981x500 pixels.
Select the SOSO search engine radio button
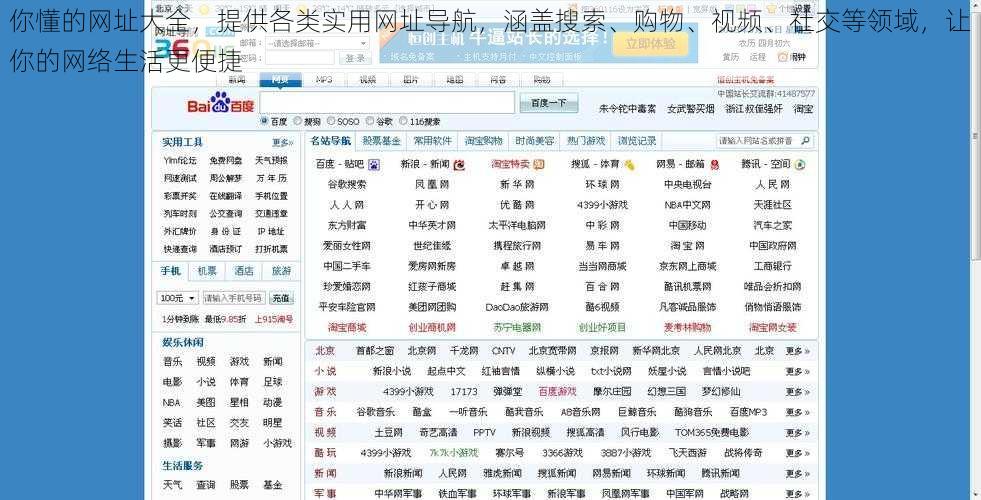332,121
